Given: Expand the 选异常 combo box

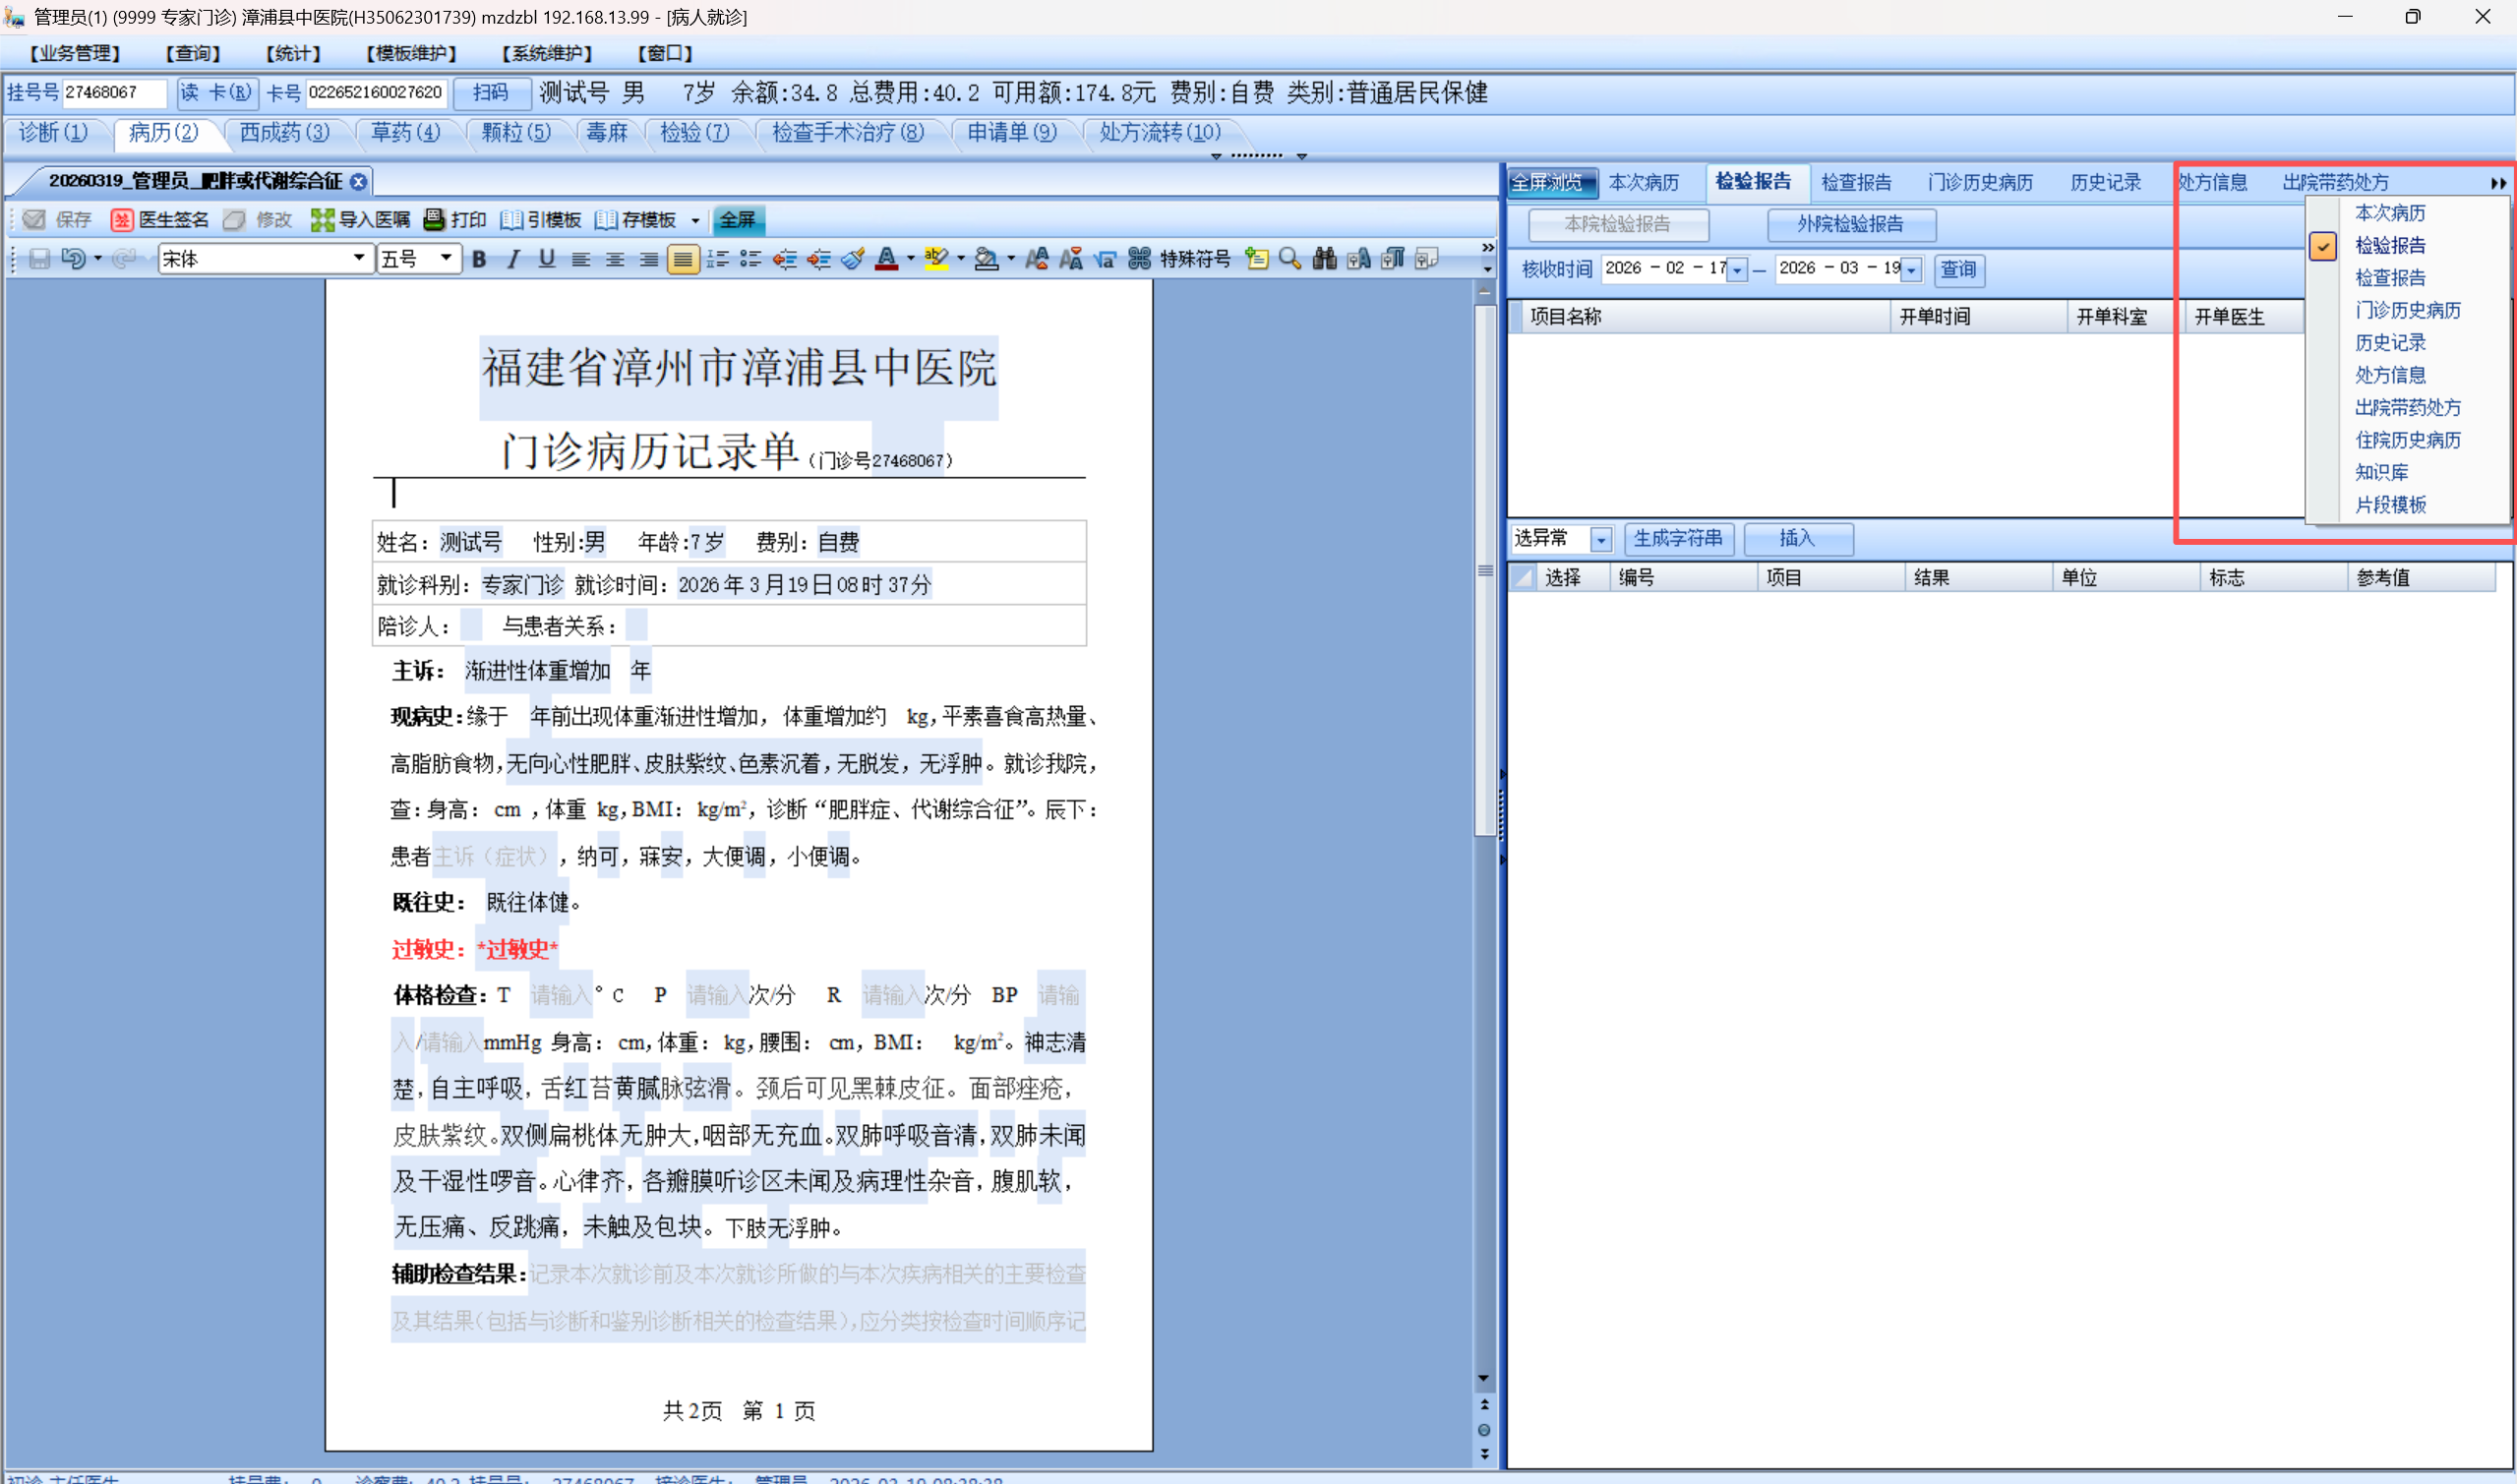Looking at the screenshot, I should (1600, 540).
